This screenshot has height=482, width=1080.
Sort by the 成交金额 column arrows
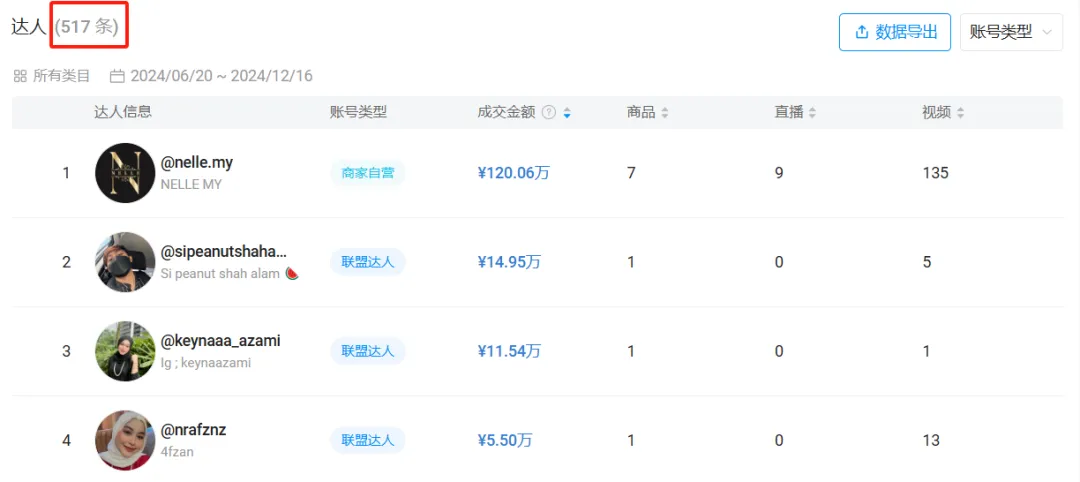pyautogui.click(x=567, y=113)
